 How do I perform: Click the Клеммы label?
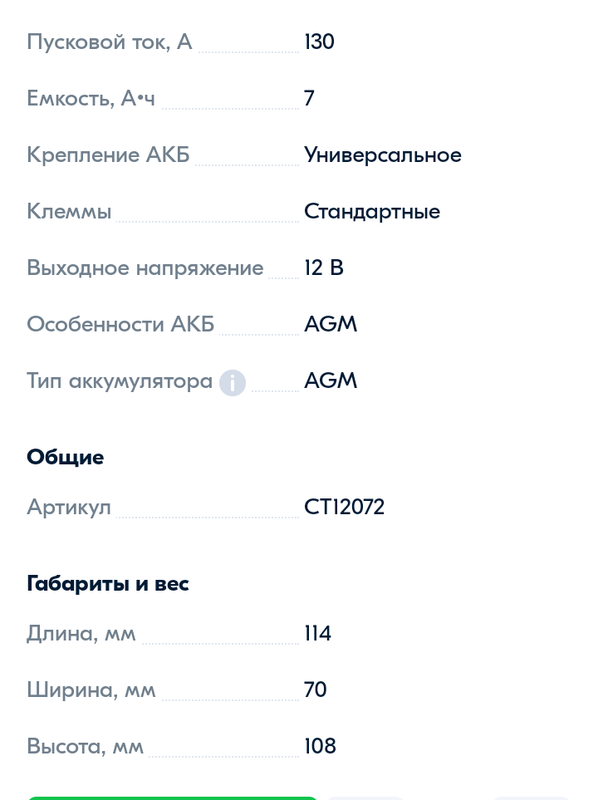click(x=69, y=212)
